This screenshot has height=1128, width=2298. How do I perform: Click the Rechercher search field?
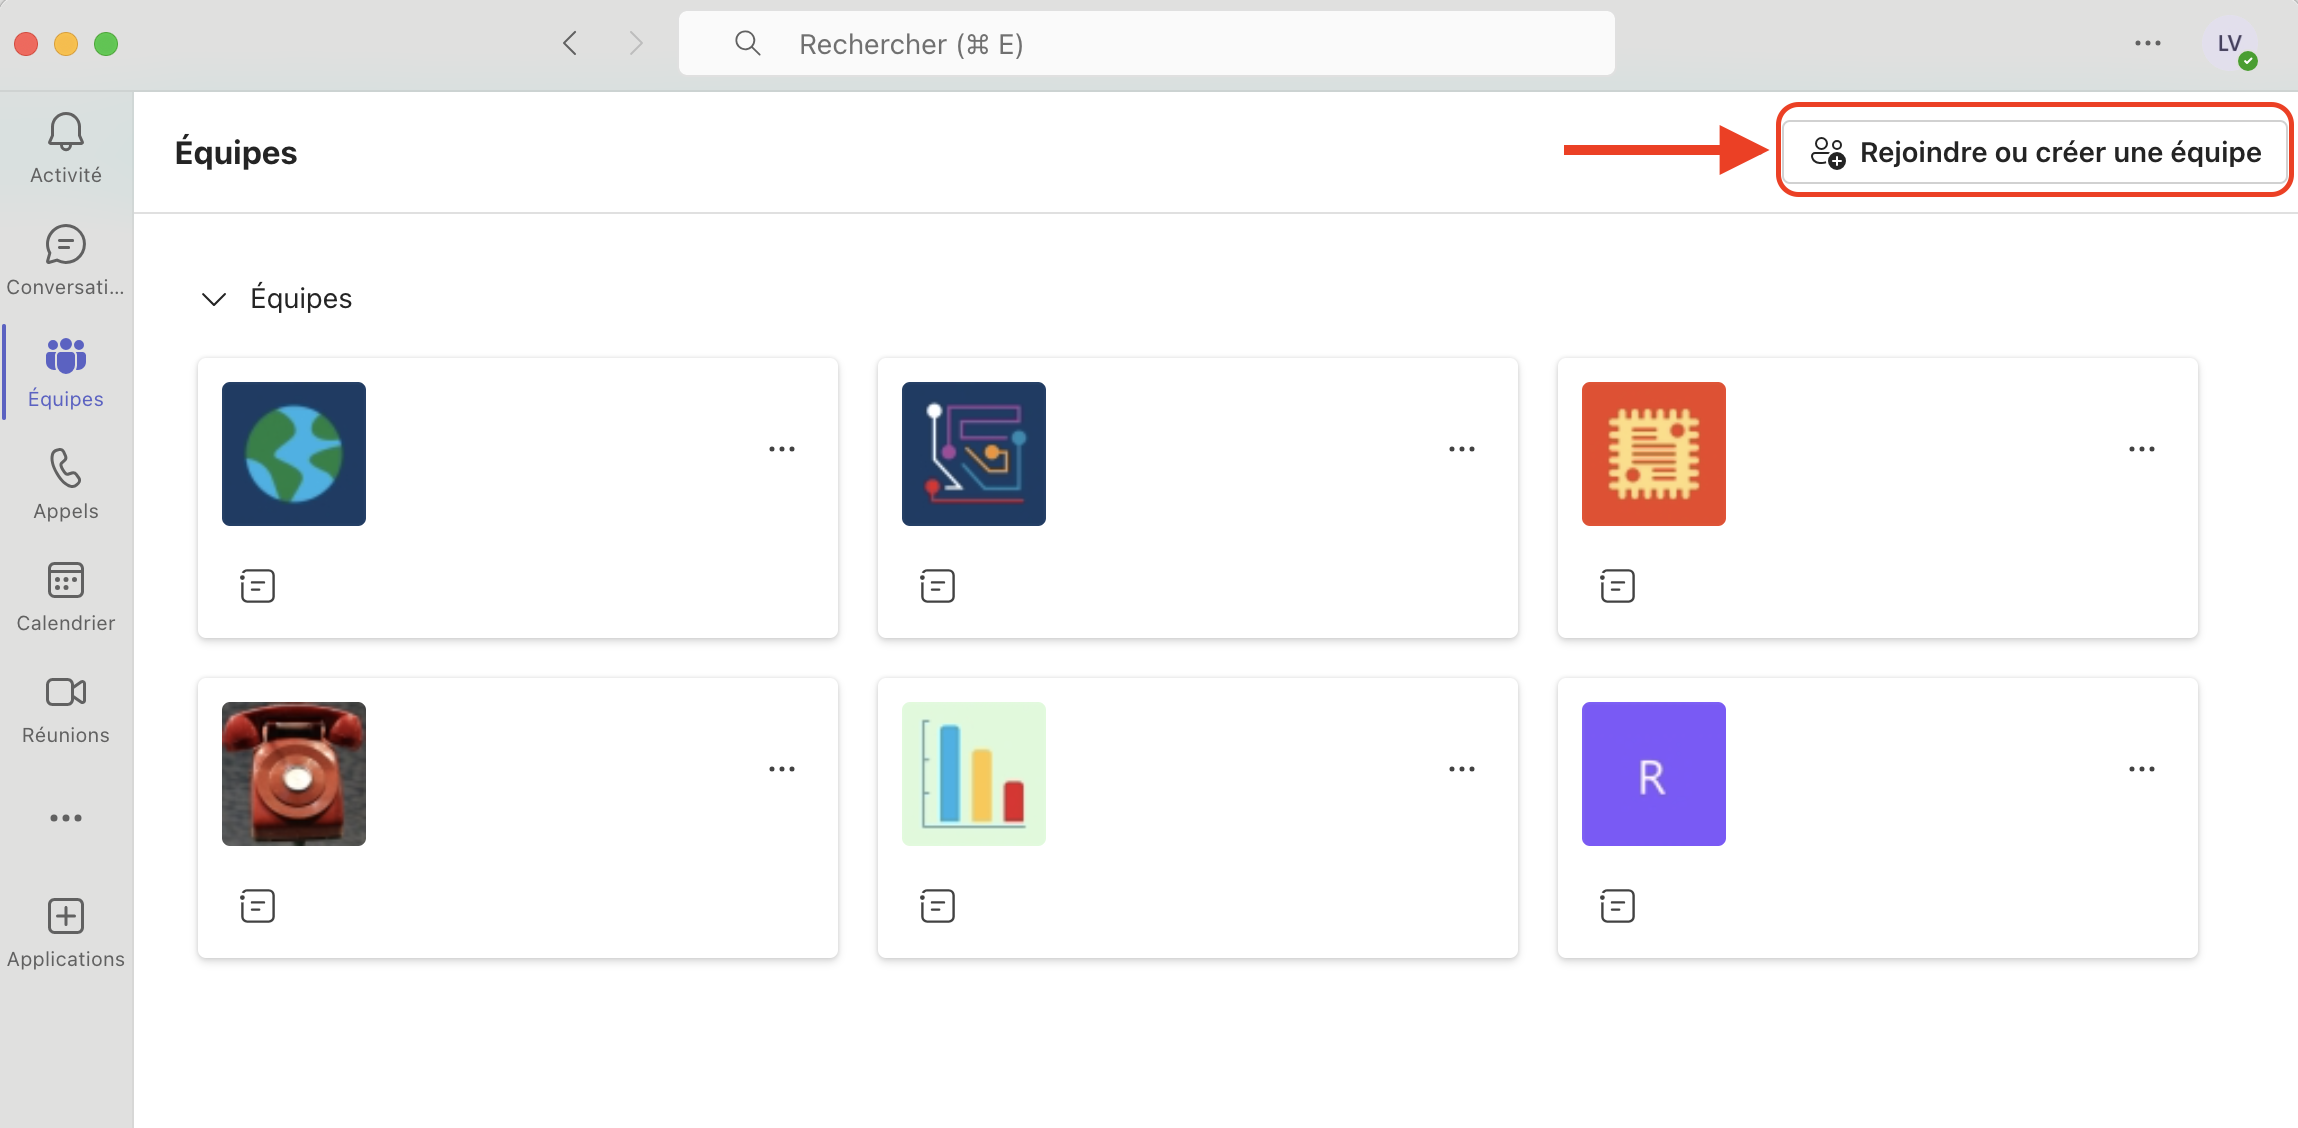pyautogui.click(x=1146, y=44)
